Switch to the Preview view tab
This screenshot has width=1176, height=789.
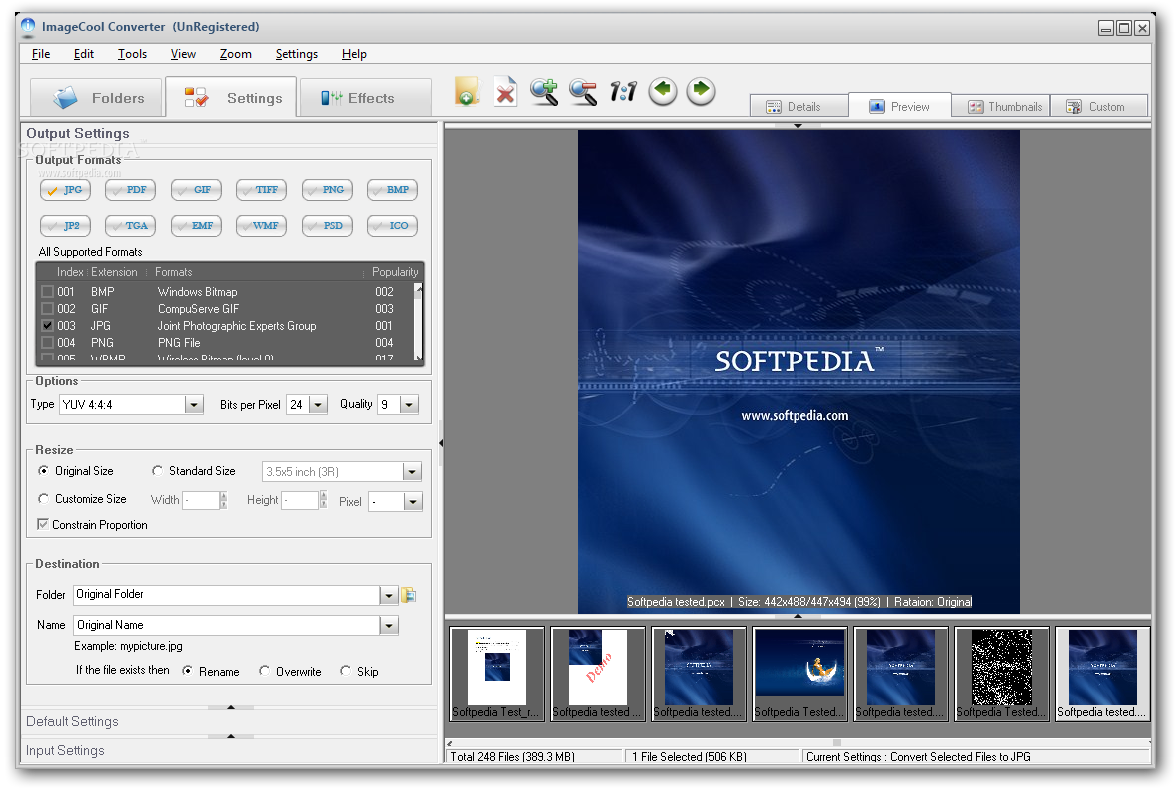900,106
